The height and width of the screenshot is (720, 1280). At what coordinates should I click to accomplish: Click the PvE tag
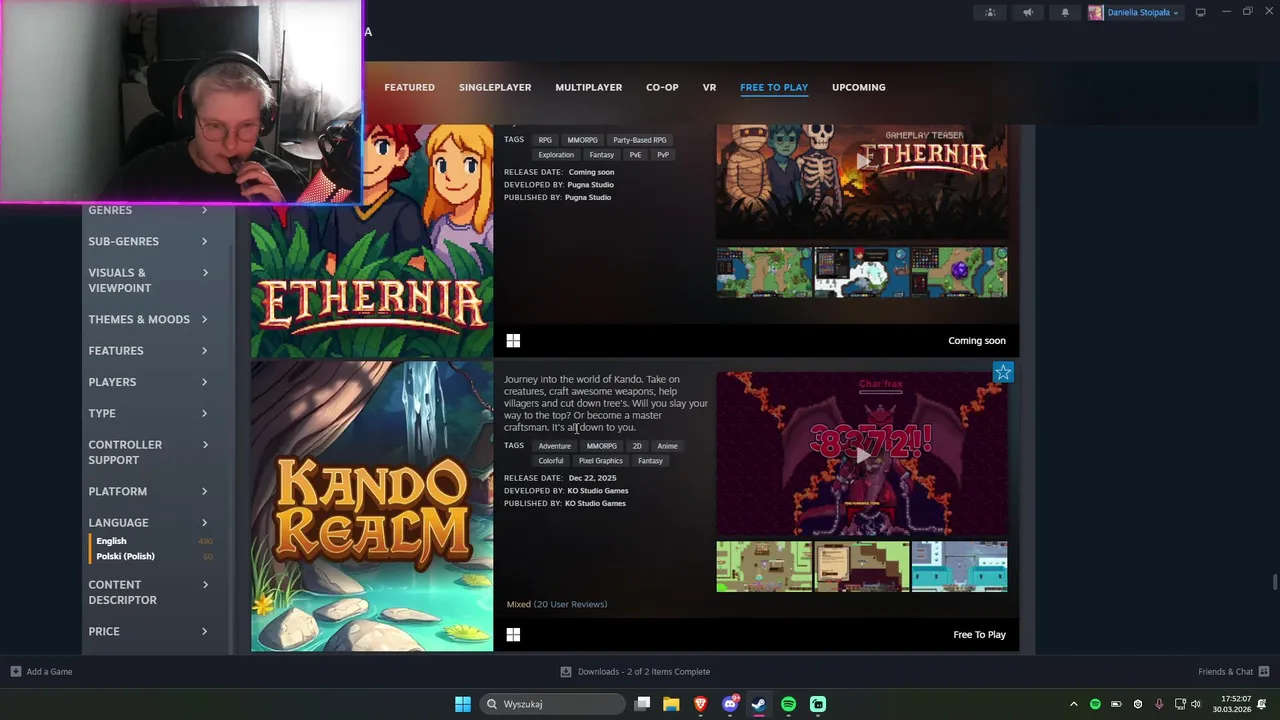(x=635, y=155)
